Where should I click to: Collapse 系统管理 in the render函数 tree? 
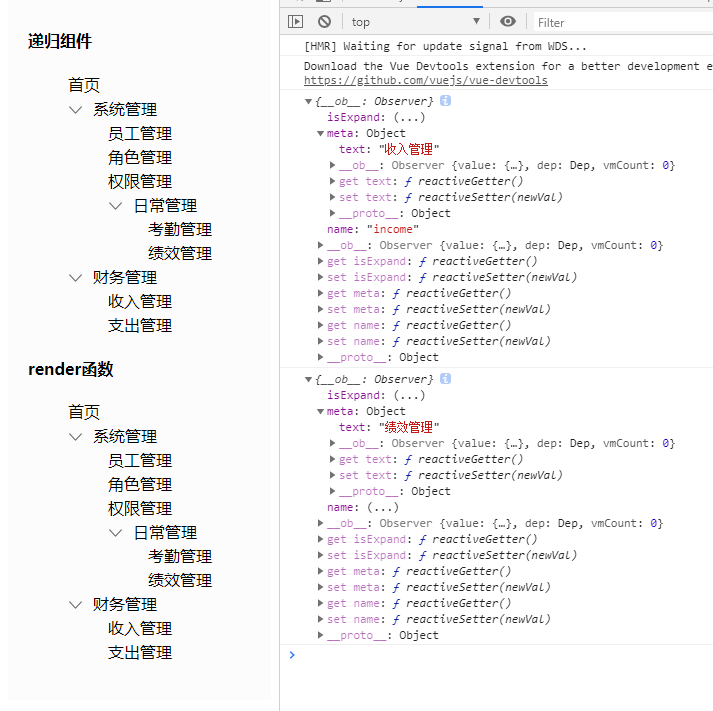coord(75,436)
